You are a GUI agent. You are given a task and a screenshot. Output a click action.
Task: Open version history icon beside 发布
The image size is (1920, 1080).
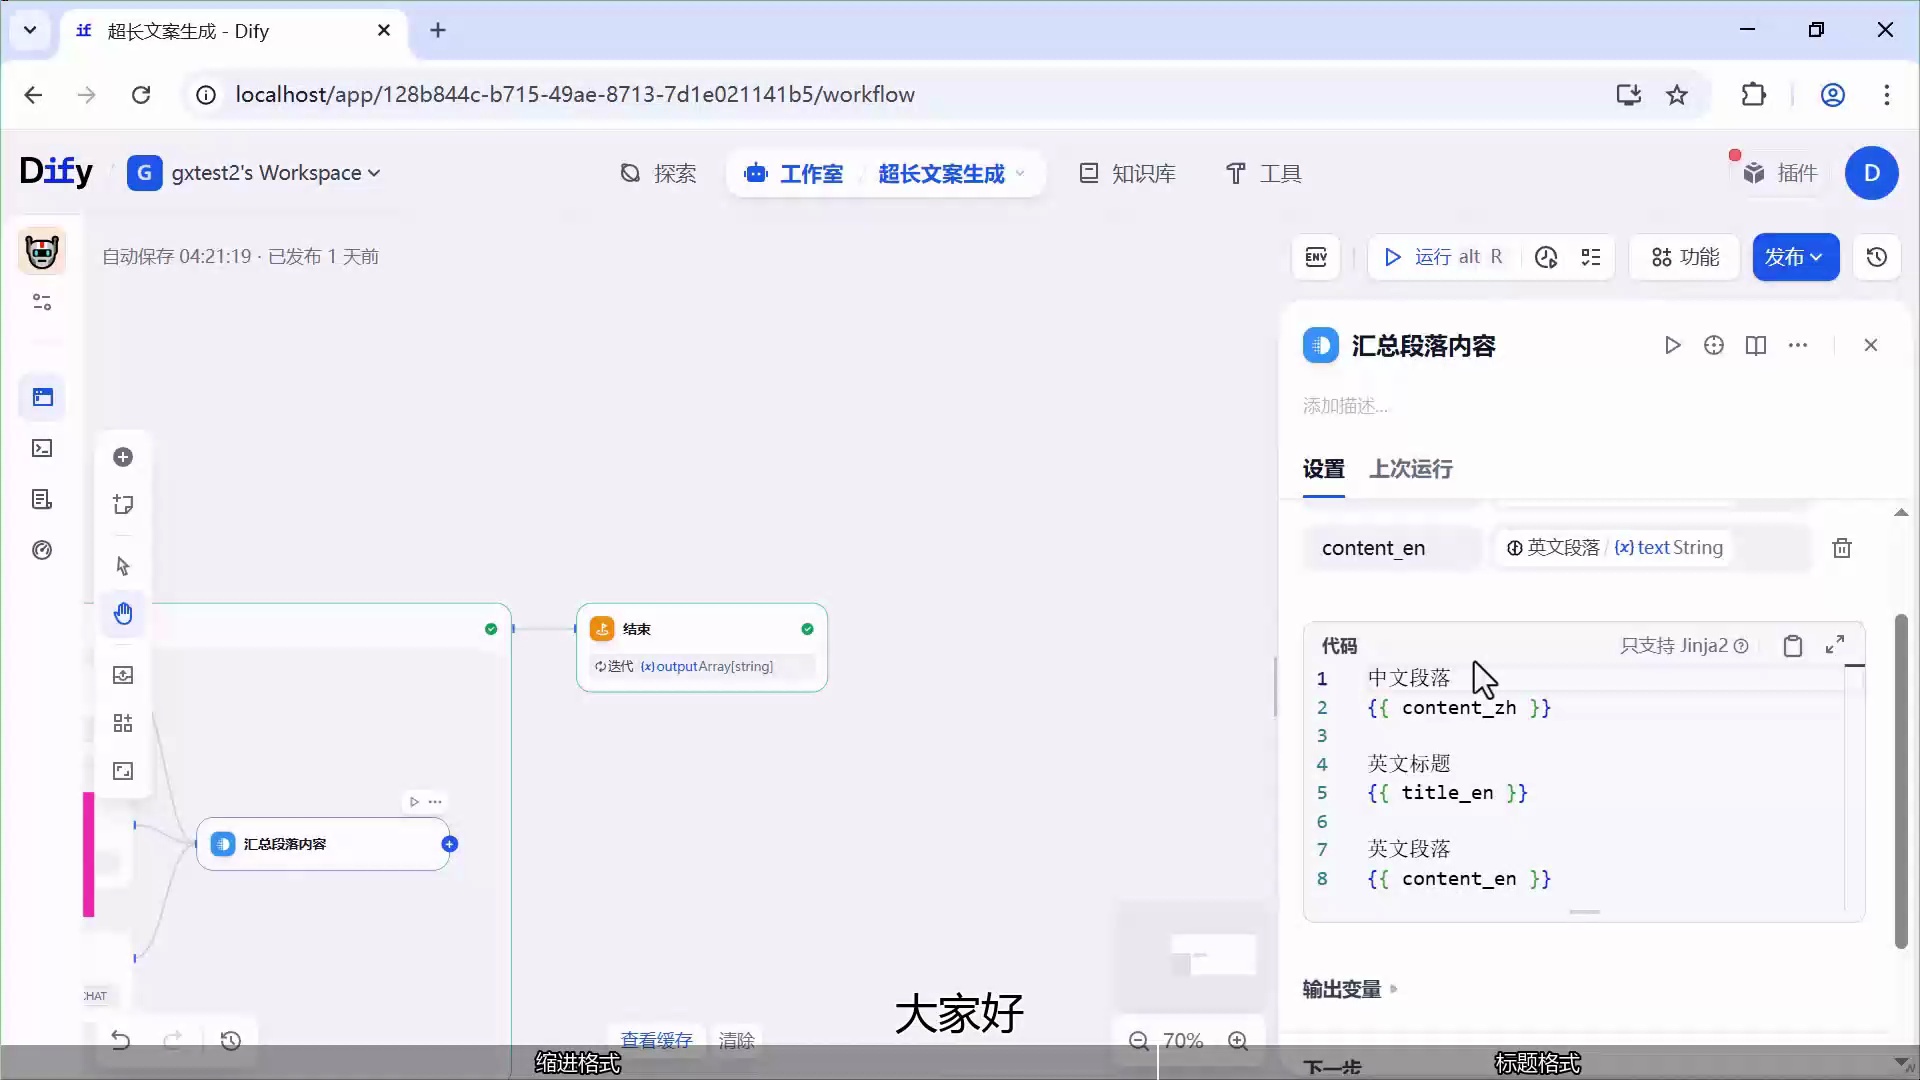click(1877, 257)
